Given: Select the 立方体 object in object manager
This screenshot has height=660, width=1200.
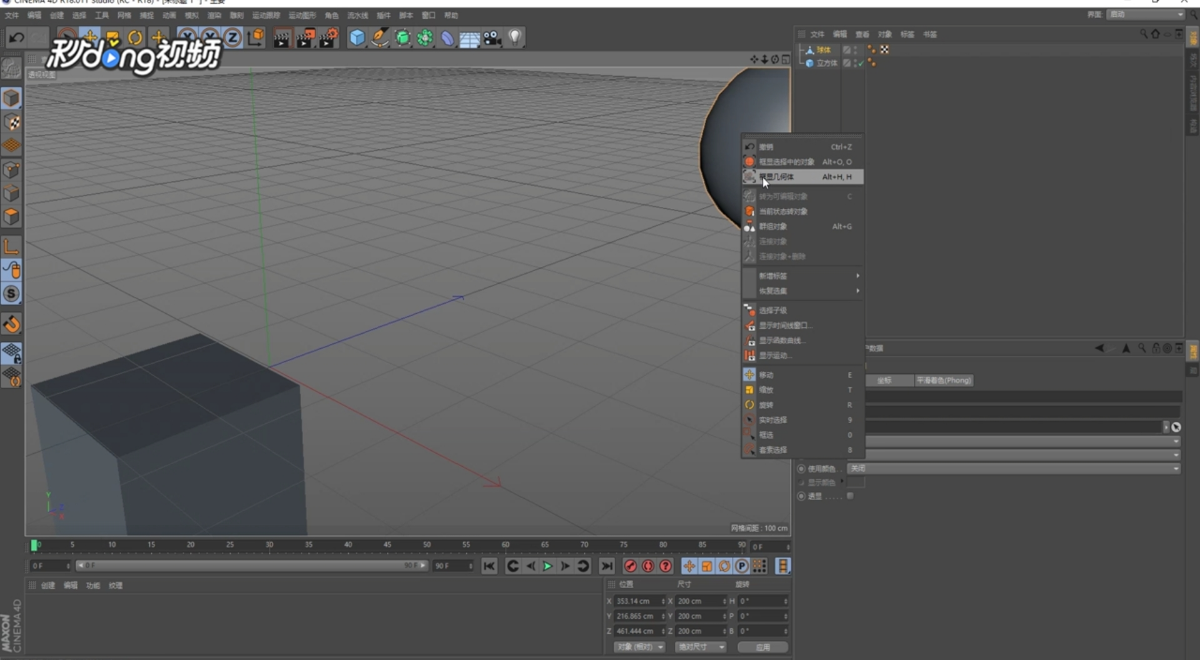Looking at the screenshot, I should (826, 63).
